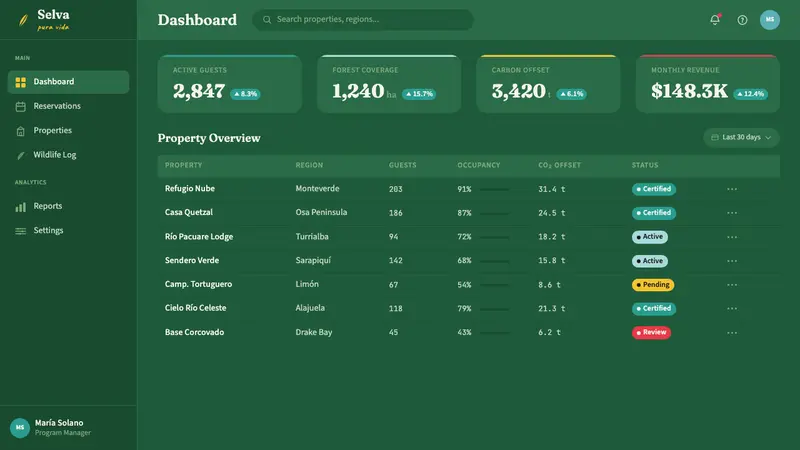800x450 pixels.
Task: Open the Monthly Revenue stat card
Action: click(708, 84)
